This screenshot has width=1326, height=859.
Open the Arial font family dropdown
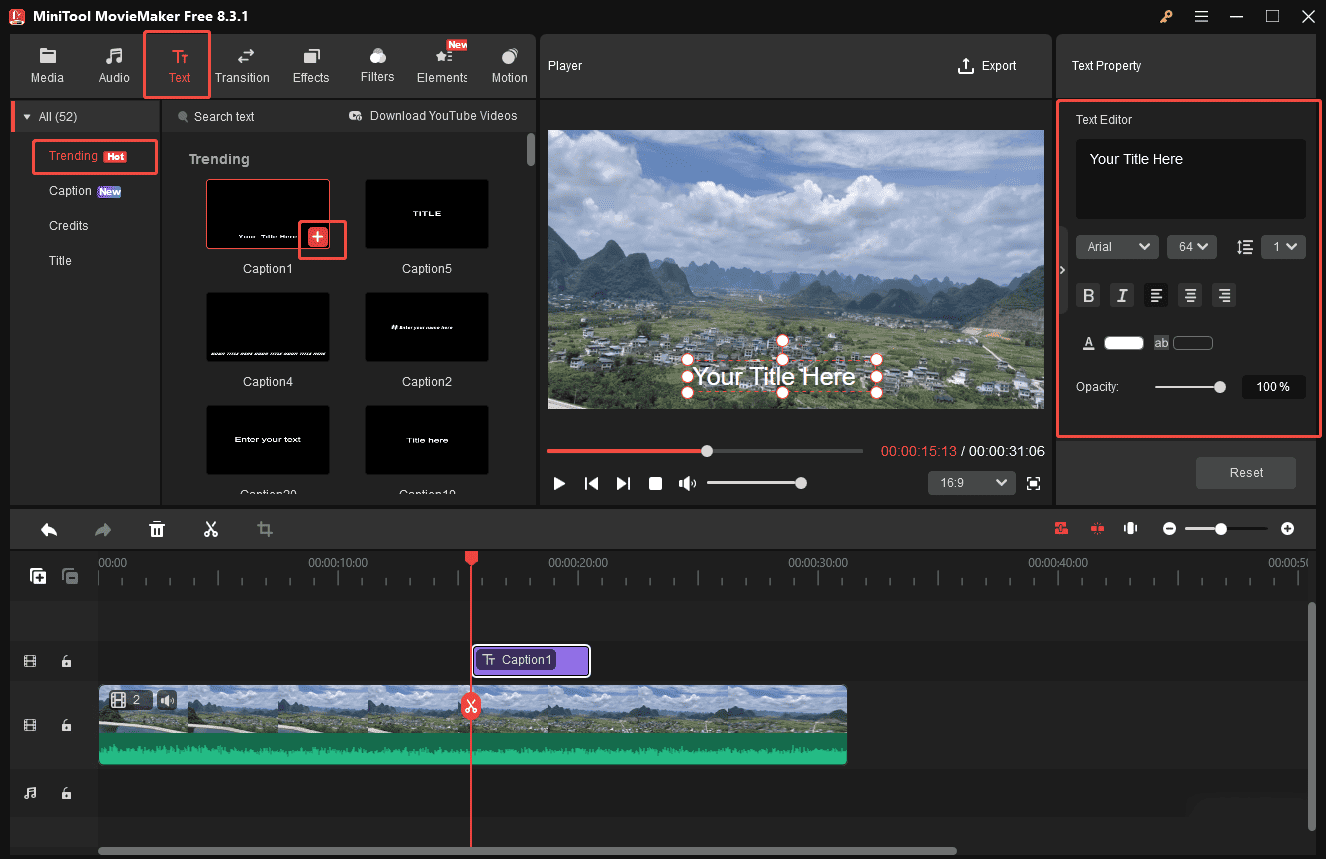pos(1117,246)
